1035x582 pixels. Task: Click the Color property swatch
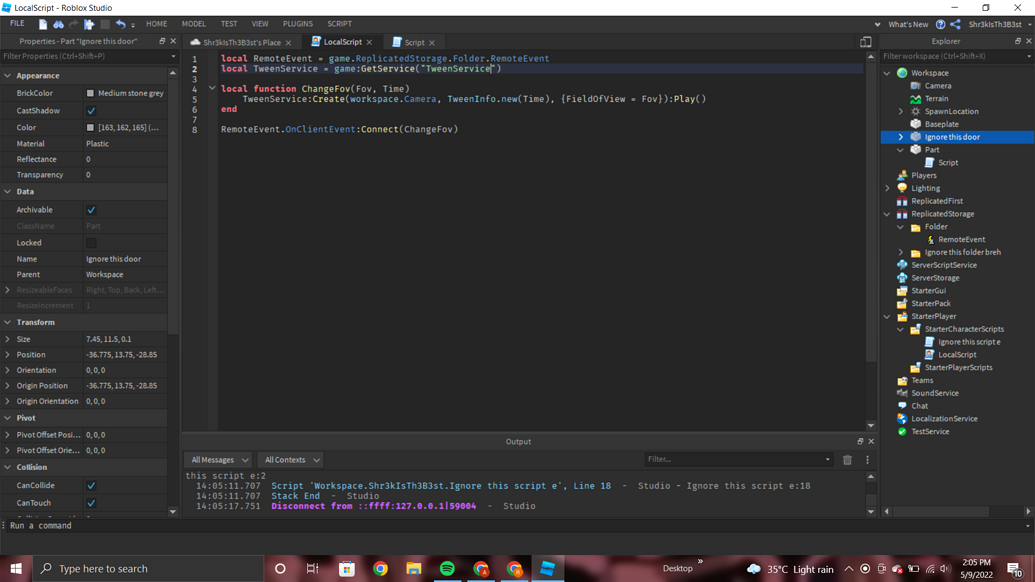(90, 128)
